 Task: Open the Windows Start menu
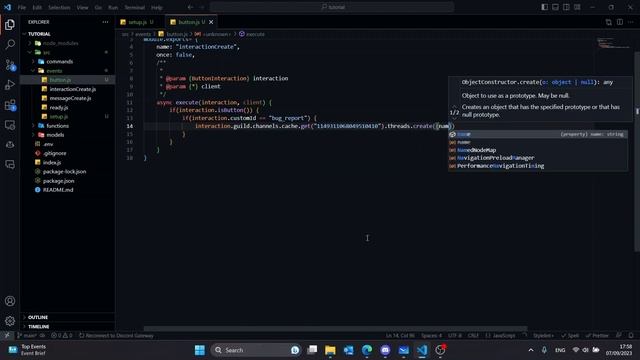[200, 350]
